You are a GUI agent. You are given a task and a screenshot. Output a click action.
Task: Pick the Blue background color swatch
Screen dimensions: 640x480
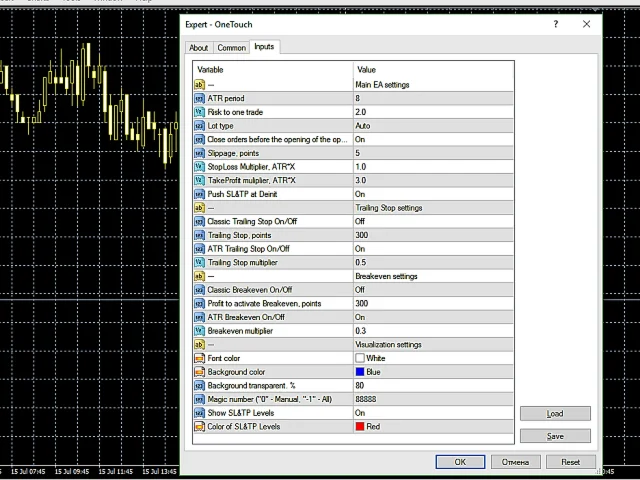[360, 372]
